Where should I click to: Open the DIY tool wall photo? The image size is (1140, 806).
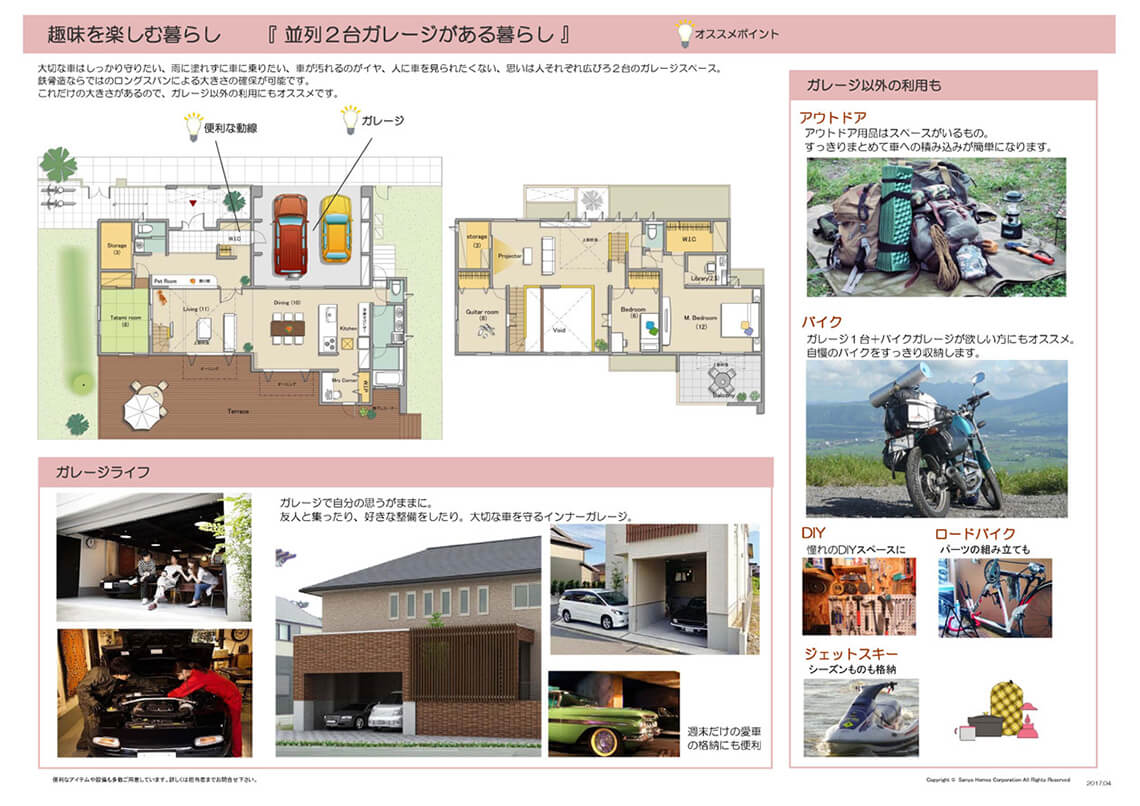858,596
